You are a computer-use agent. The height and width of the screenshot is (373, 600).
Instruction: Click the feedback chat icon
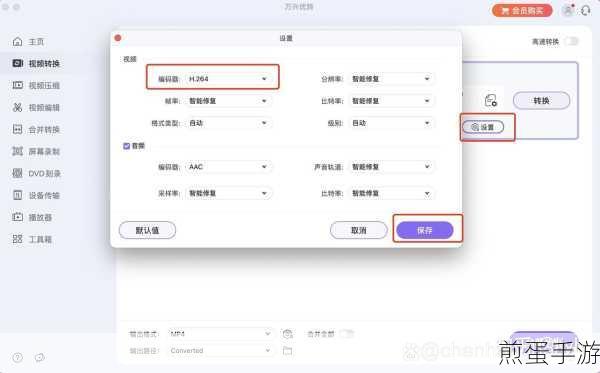click(40, 358)
